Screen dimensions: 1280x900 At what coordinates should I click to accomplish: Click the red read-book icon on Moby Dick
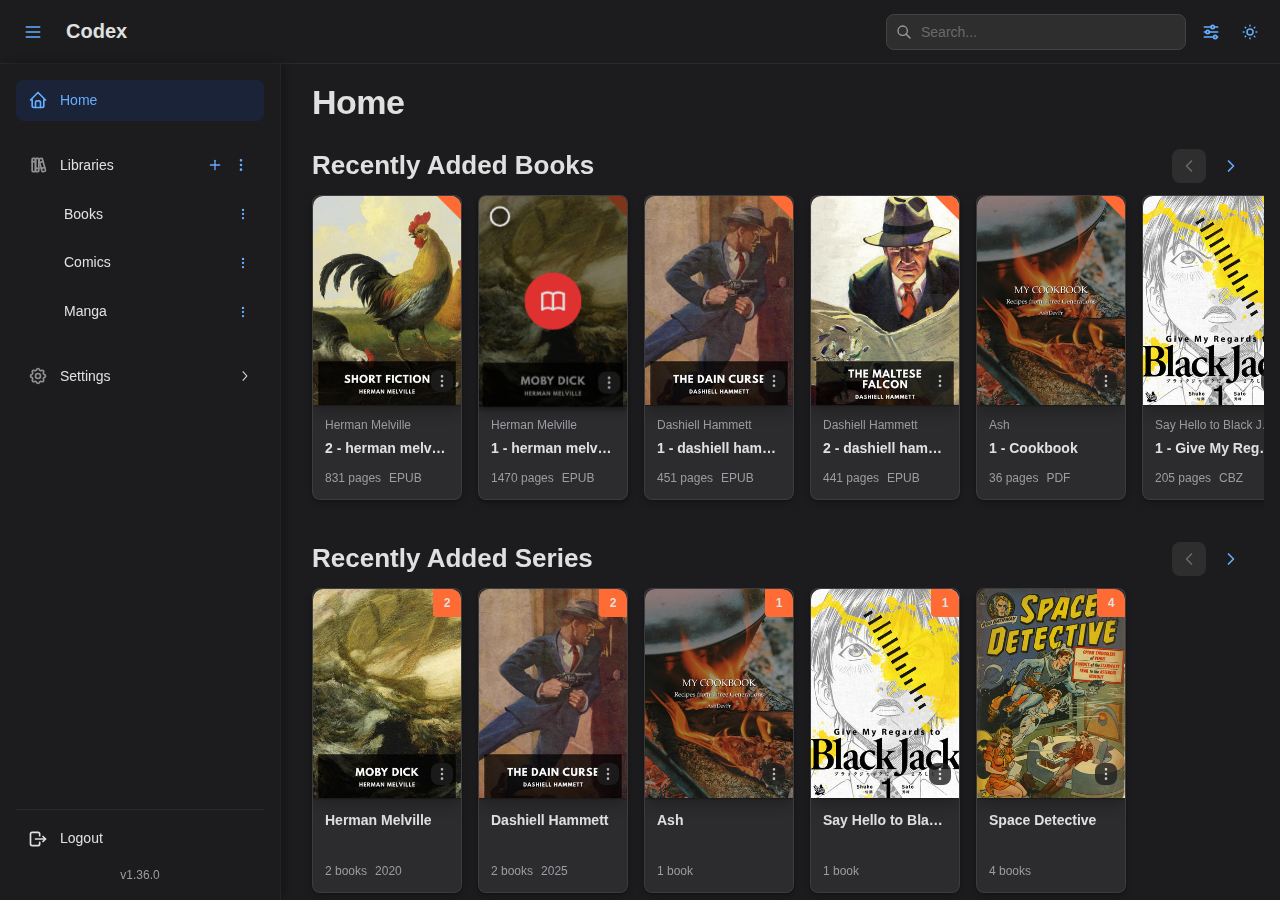click(x=553, y=301)
